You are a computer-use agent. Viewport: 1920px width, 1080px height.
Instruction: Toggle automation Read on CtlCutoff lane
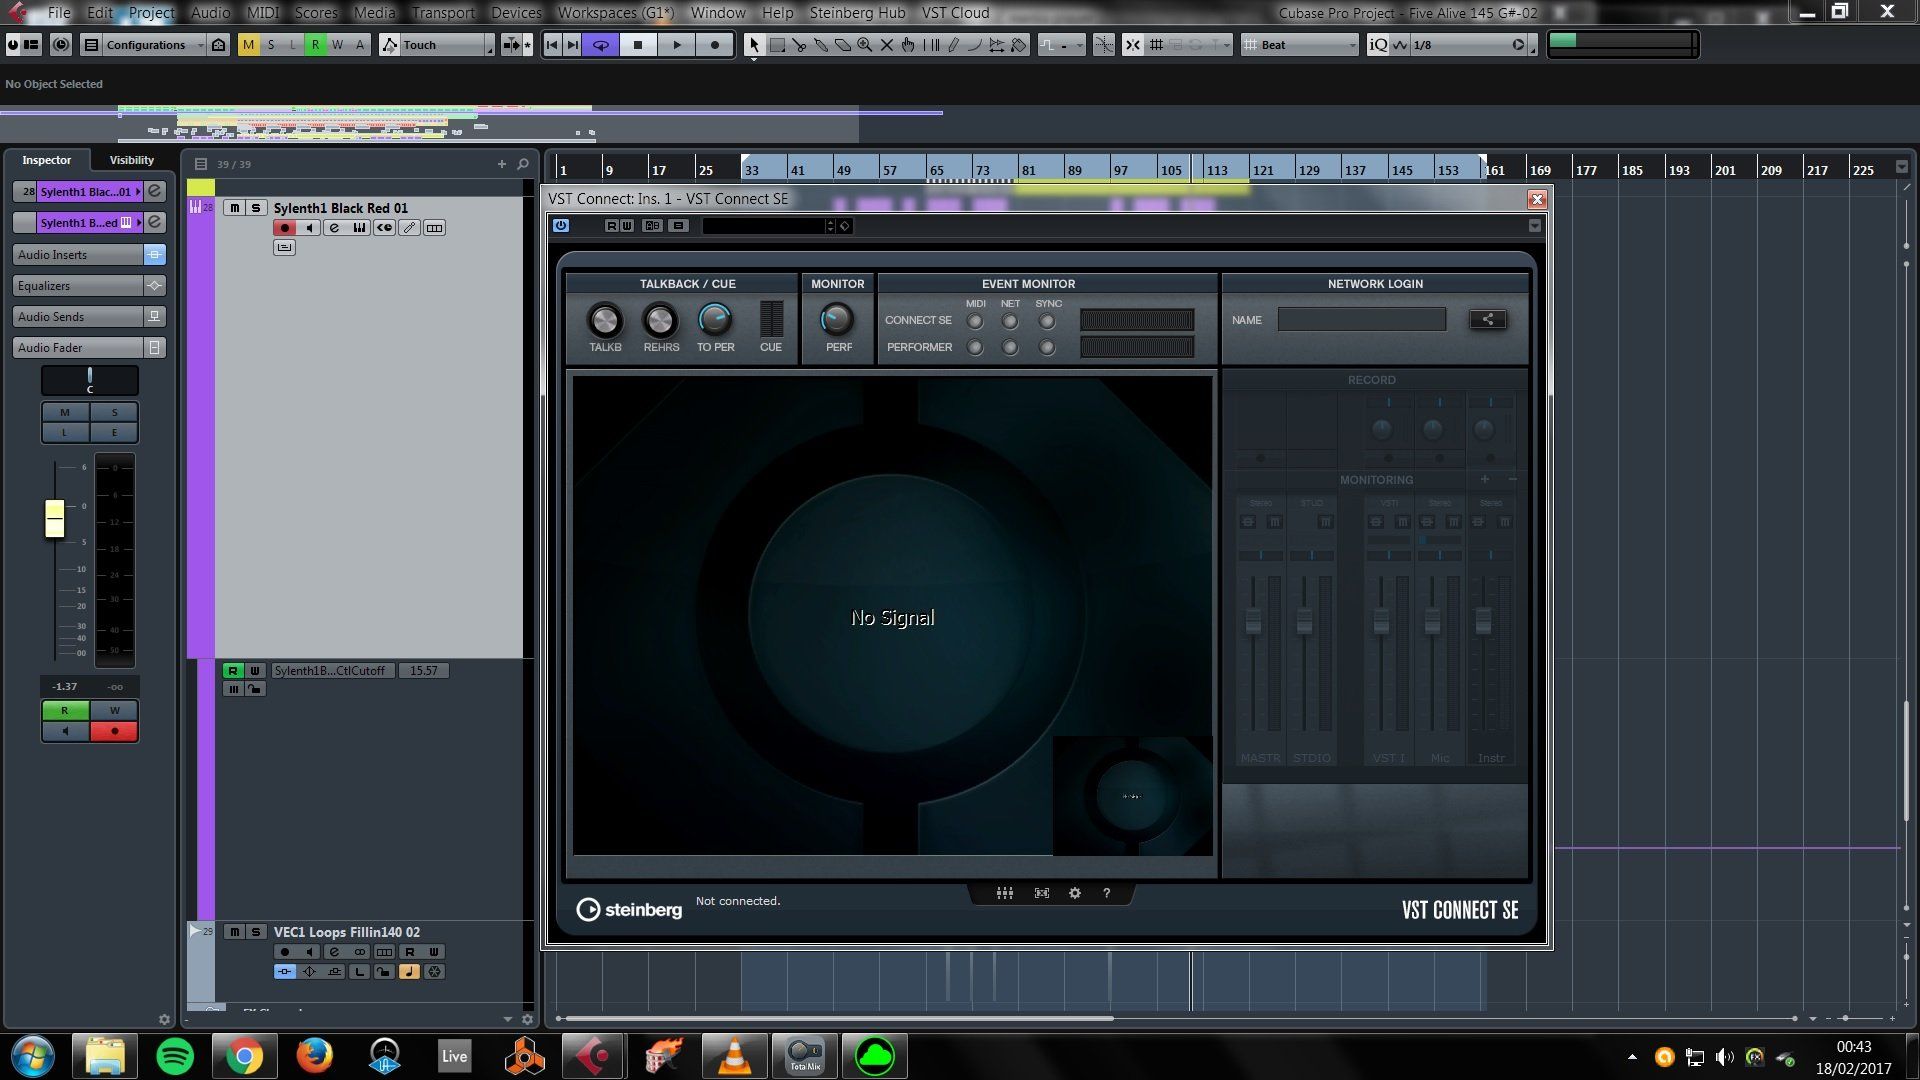pyautogui.click(x=233, y=671)
